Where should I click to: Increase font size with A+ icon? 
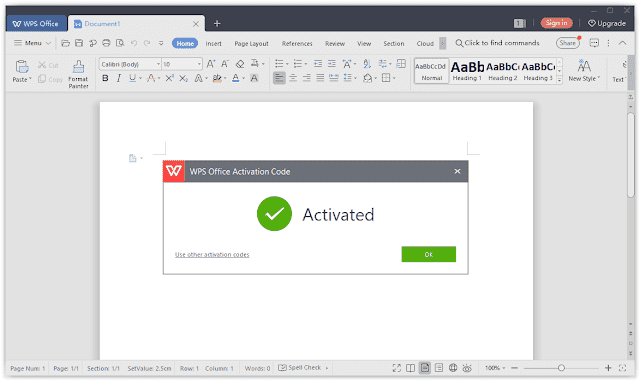211,64
